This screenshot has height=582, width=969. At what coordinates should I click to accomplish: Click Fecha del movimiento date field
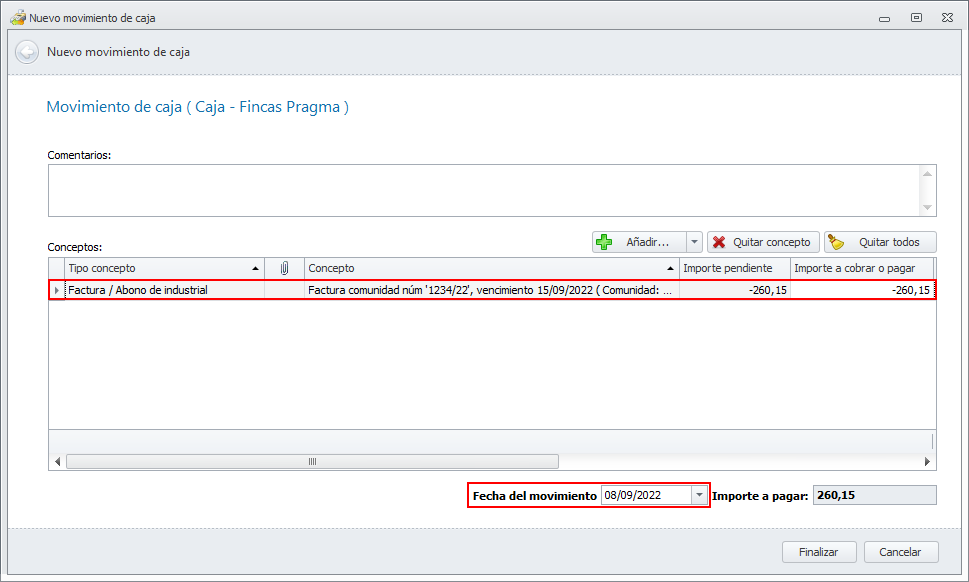646,495
